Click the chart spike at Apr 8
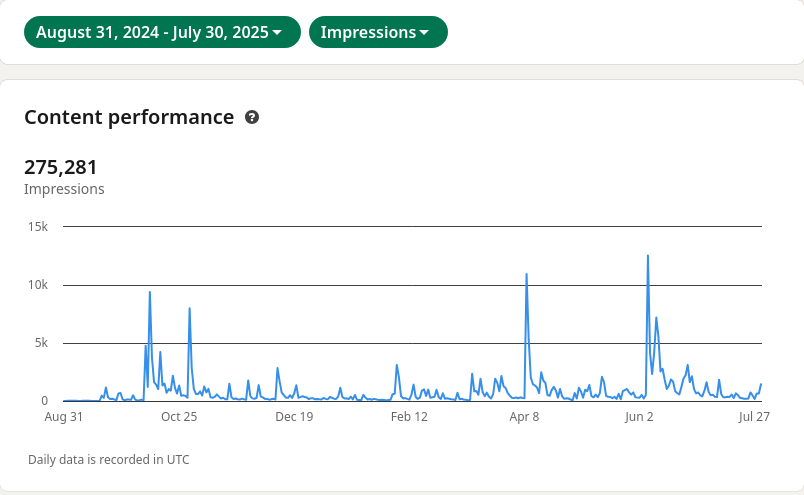Screen dimensions: 804x495 tap(526, 275)
